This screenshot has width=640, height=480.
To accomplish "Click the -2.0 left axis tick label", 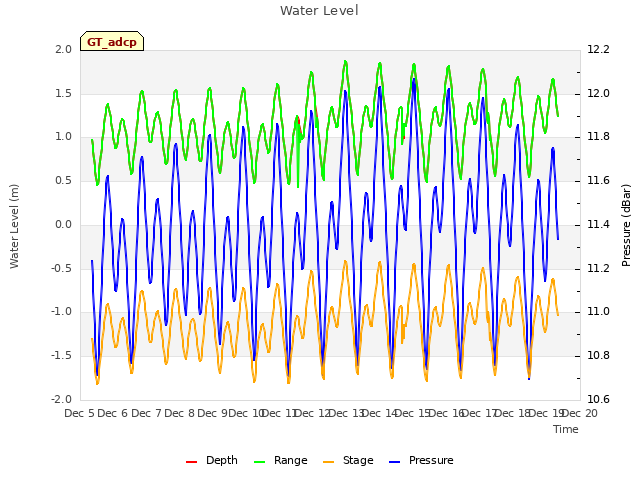I will tap(62, 399).
